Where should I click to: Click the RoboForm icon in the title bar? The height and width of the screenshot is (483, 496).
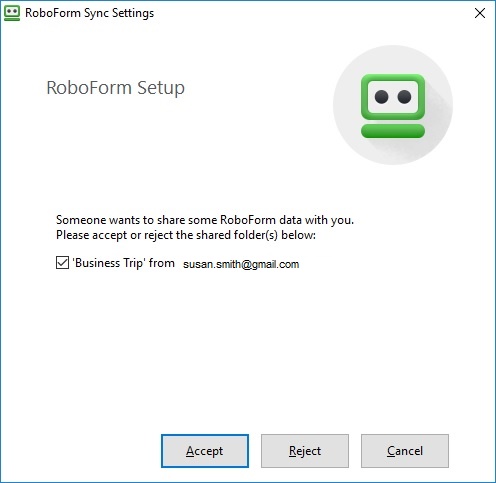[12, 13]
